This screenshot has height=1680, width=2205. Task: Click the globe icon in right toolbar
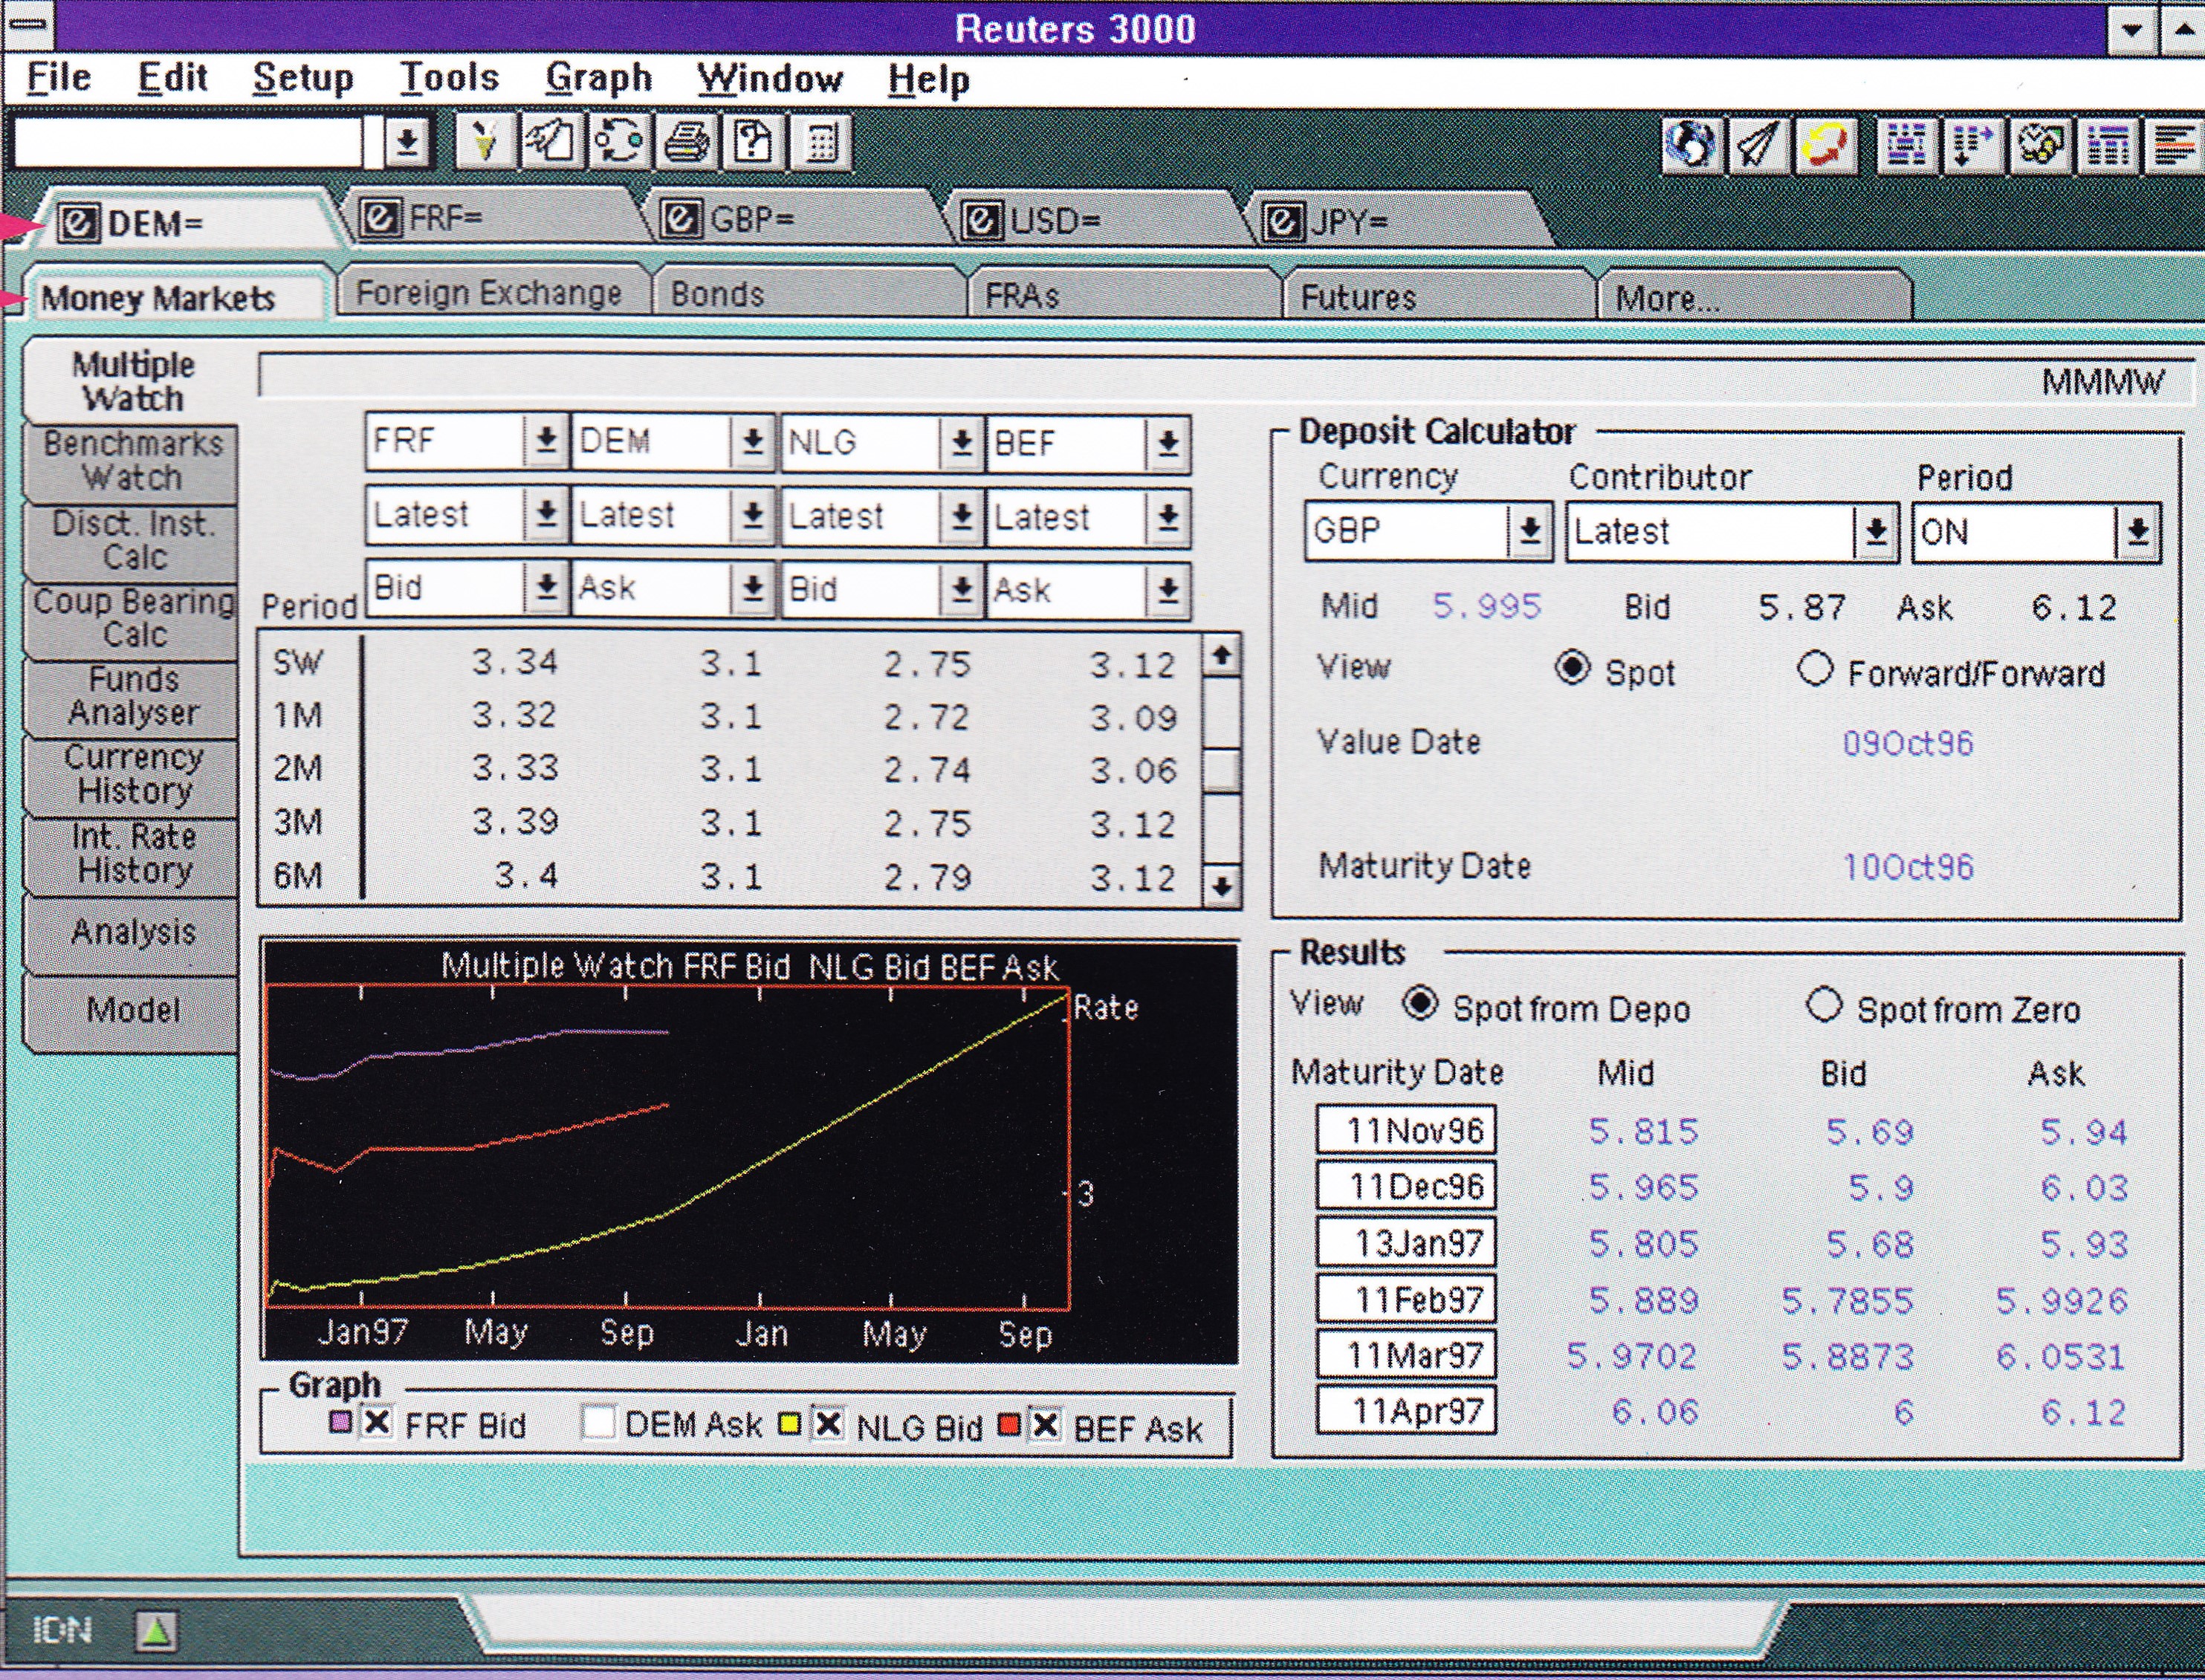[x=1691, y=146]
